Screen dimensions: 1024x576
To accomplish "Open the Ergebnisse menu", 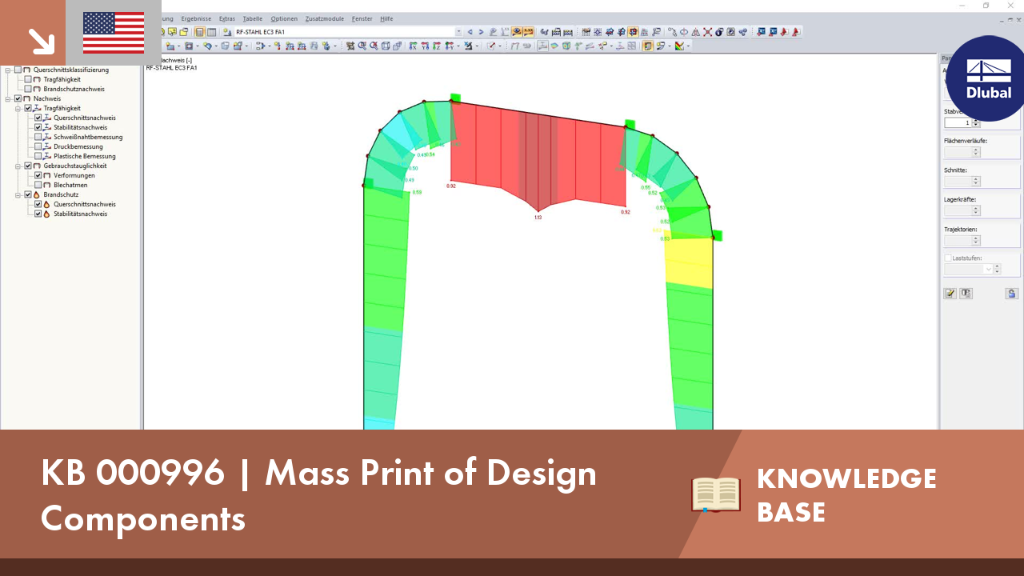I will (196, 19).
